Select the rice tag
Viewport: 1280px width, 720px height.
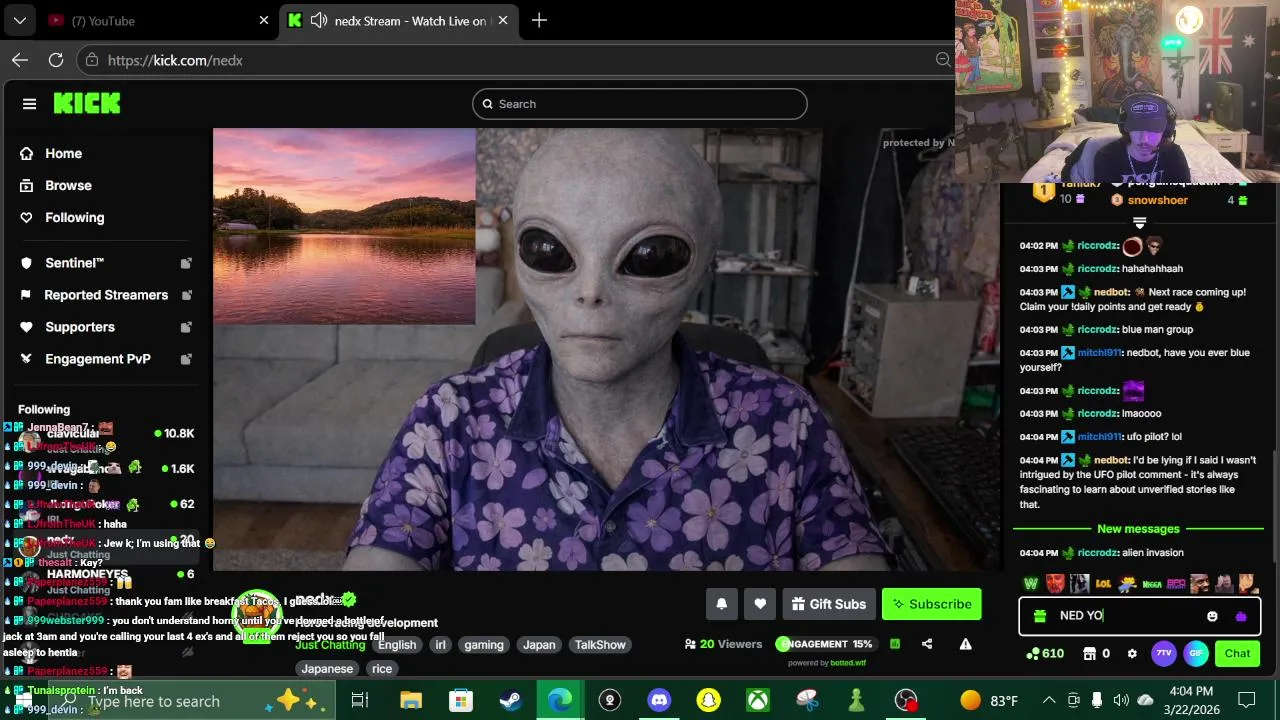pos(382,669)
